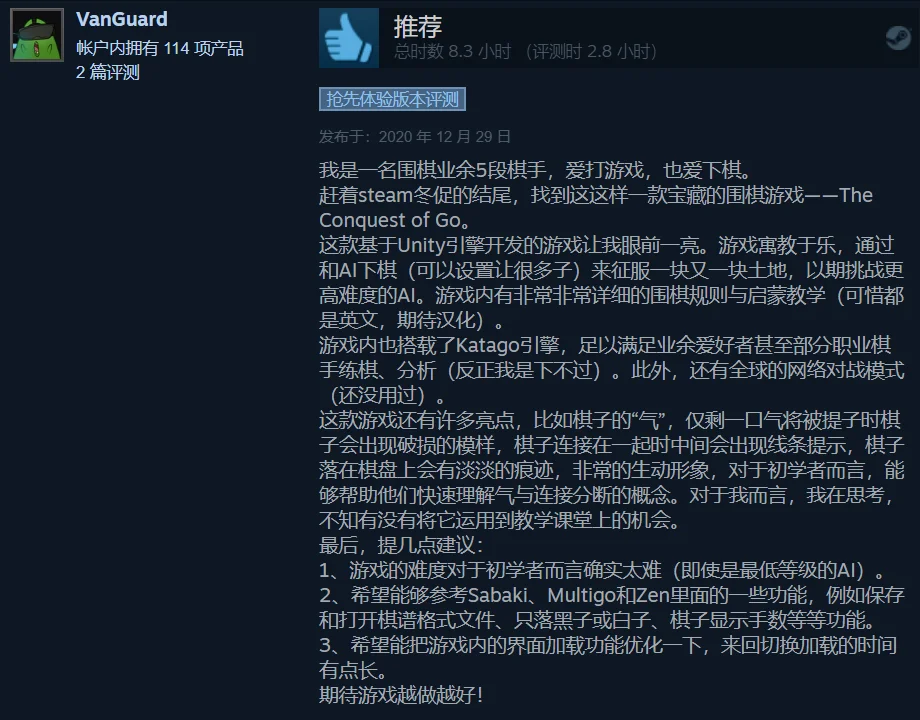Select the paragraph mentioning Katago engine
920x720 pixels.
click(x=612, y=370)
